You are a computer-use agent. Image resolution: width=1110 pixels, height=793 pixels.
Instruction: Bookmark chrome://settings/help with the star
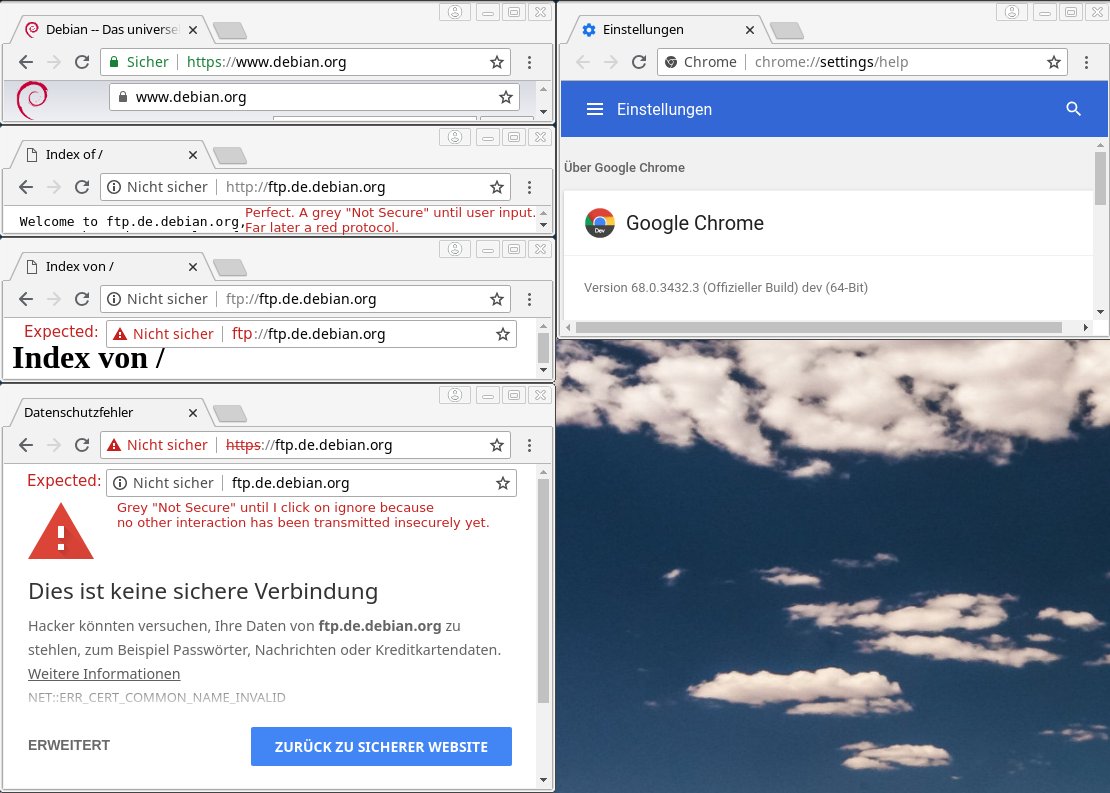(1054, 62)
